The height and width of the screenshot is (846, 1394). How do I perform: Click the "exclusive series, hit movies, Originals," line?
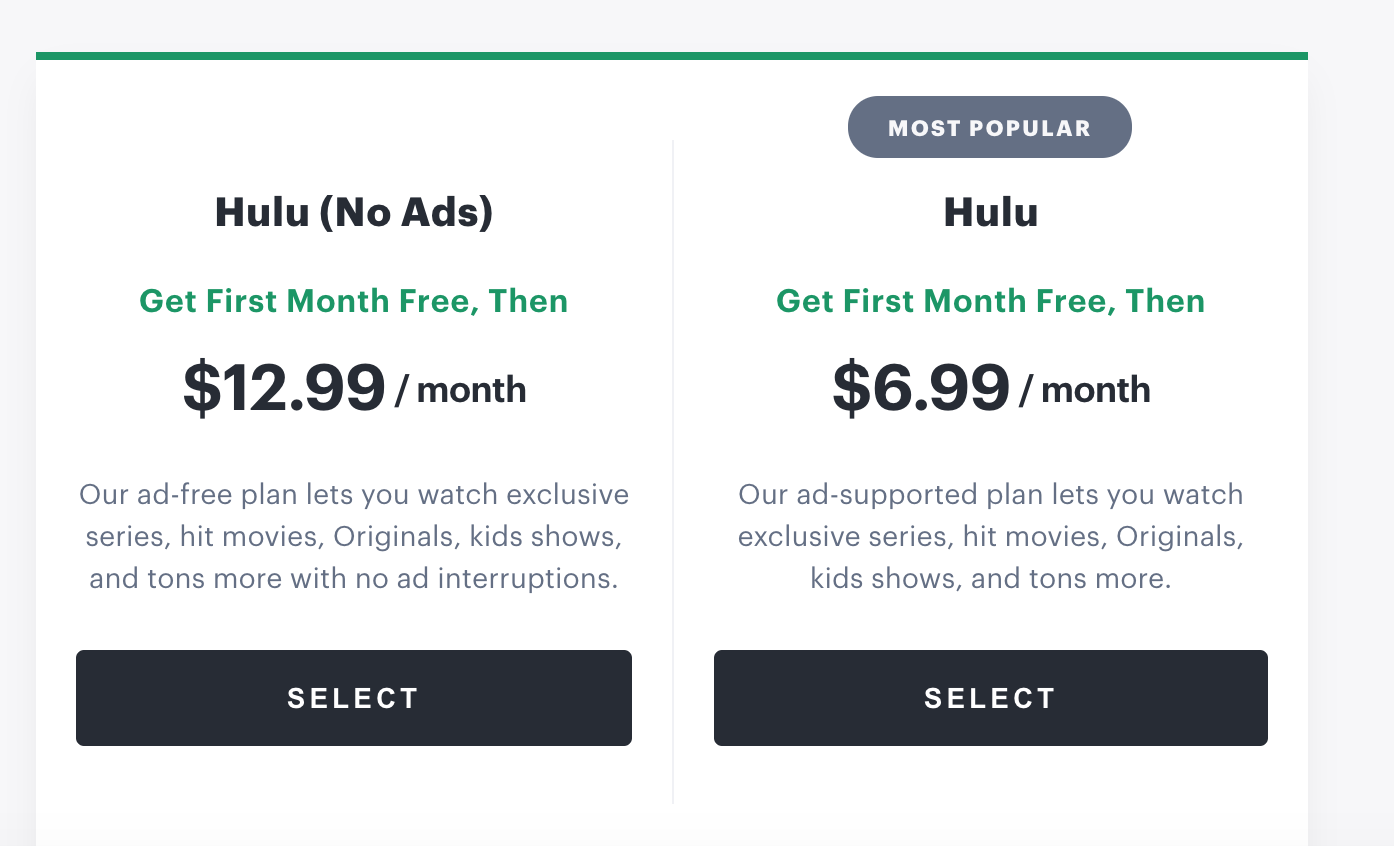(990, 536)
